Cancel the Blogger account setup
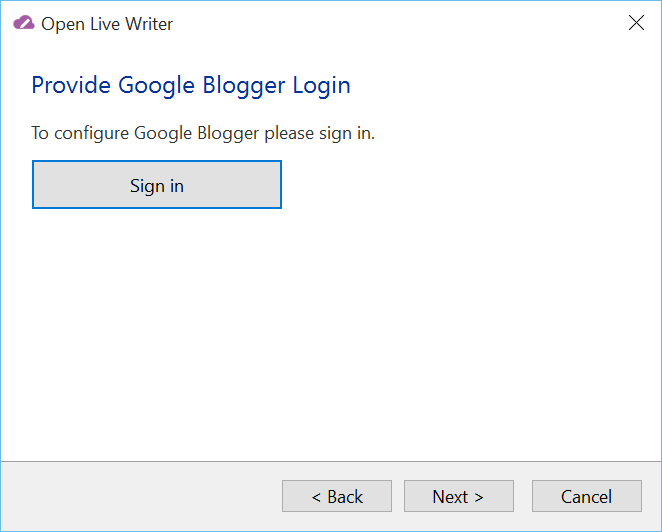Screen dimensions: 662x532 [587, 496]
